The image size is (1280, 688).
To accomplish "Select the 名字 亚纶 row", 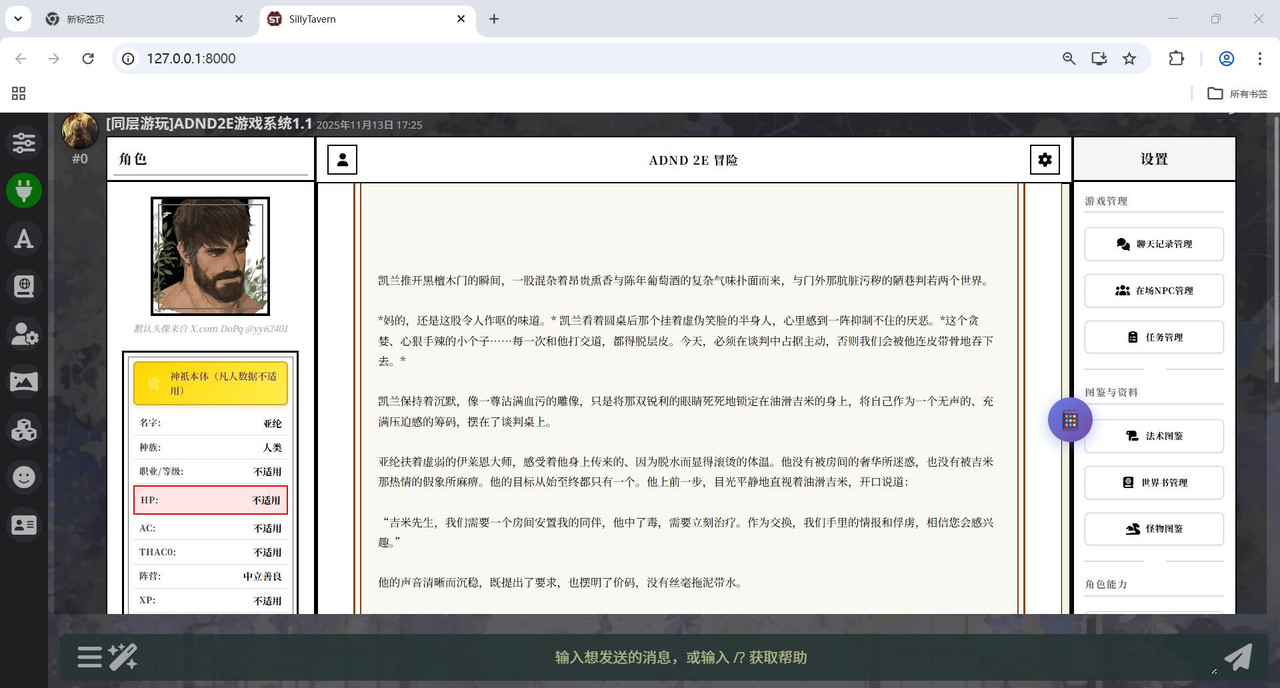I will (x=210, y=423).
